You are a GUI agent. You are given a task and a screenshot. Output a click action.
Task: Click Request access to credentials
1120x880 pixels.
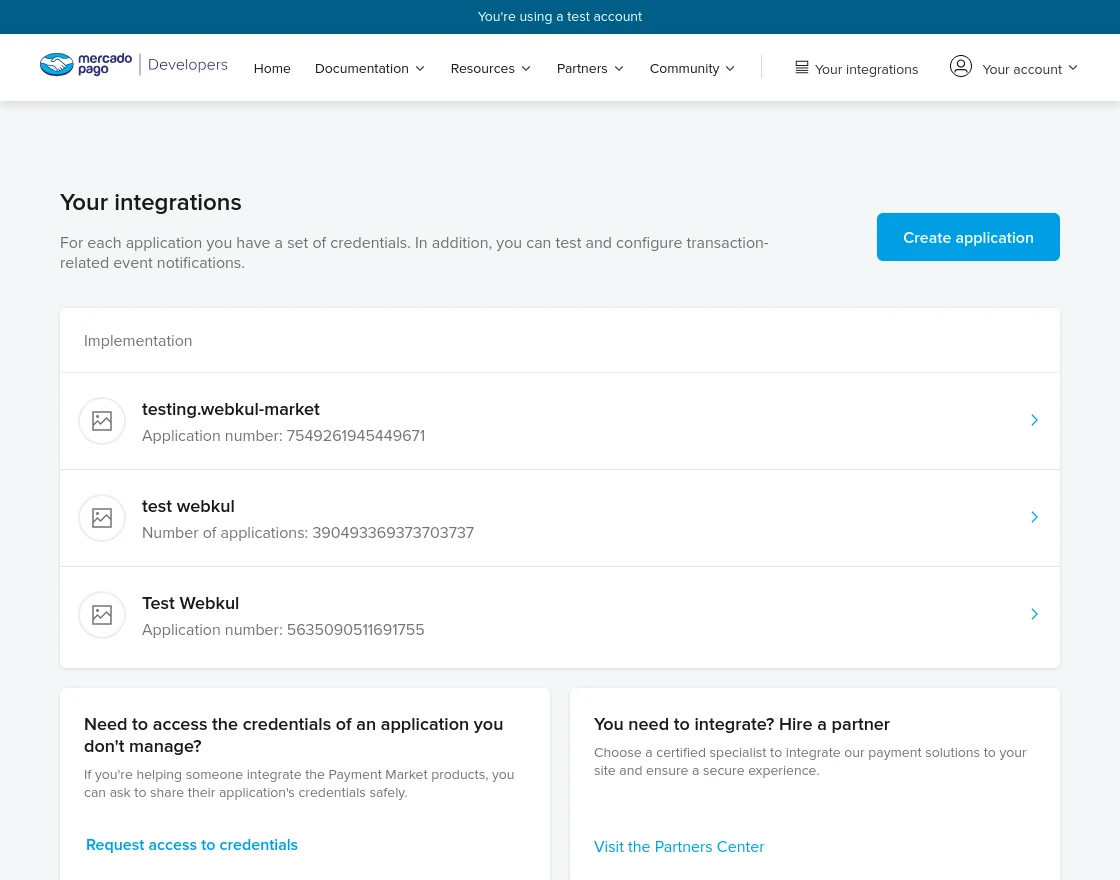192,845
